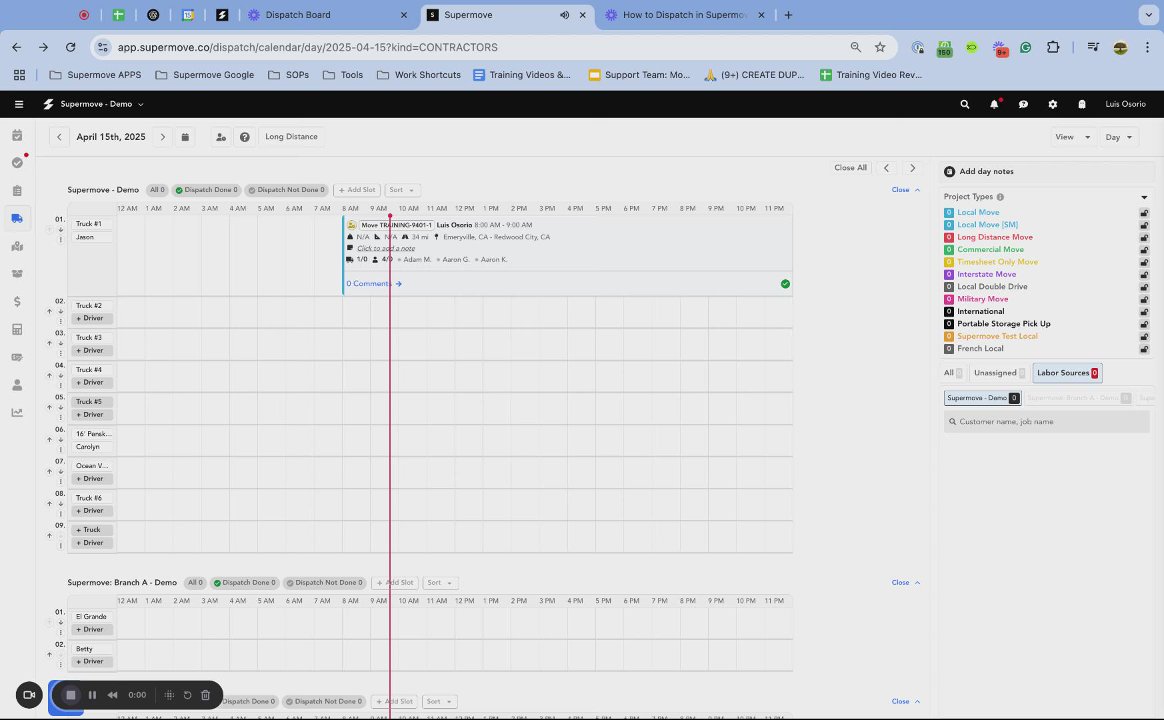Viewport: 1164px width, 720px height.
Task: Click the help question mark icon
Action: click(244, 137)
